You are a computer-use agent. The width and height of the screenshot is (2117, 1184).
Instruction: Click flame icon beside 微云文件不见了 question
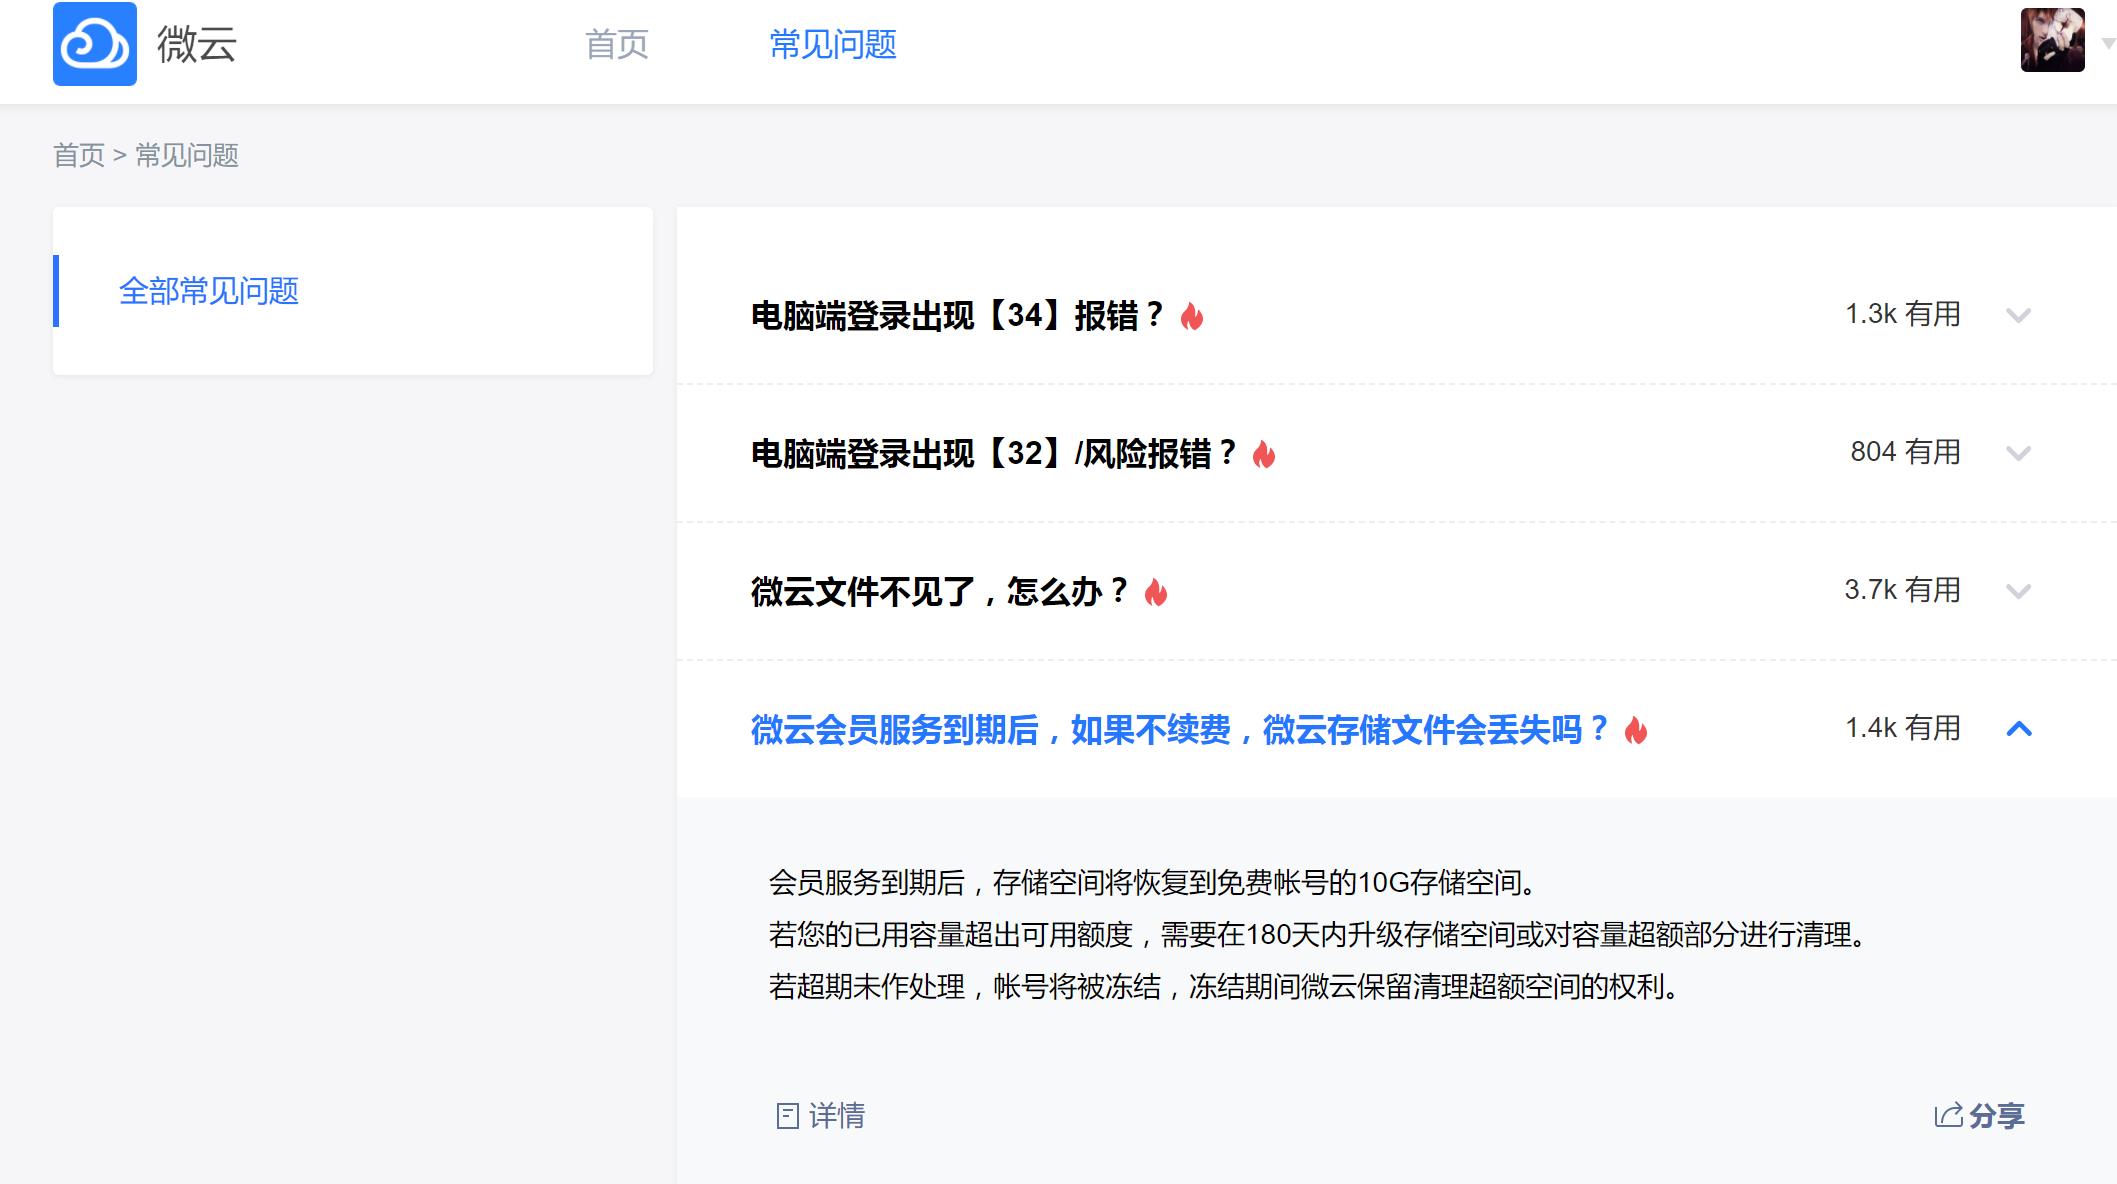[x=1156, y=592]
